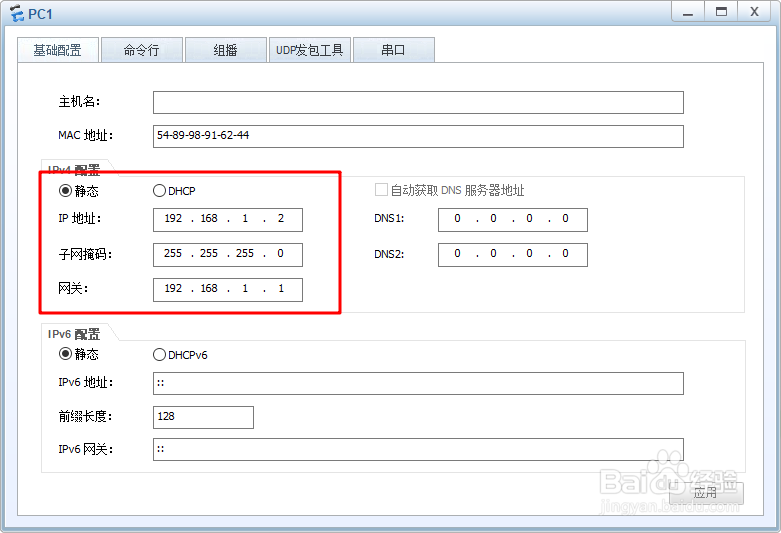Click the 应用 apply button

706,493
